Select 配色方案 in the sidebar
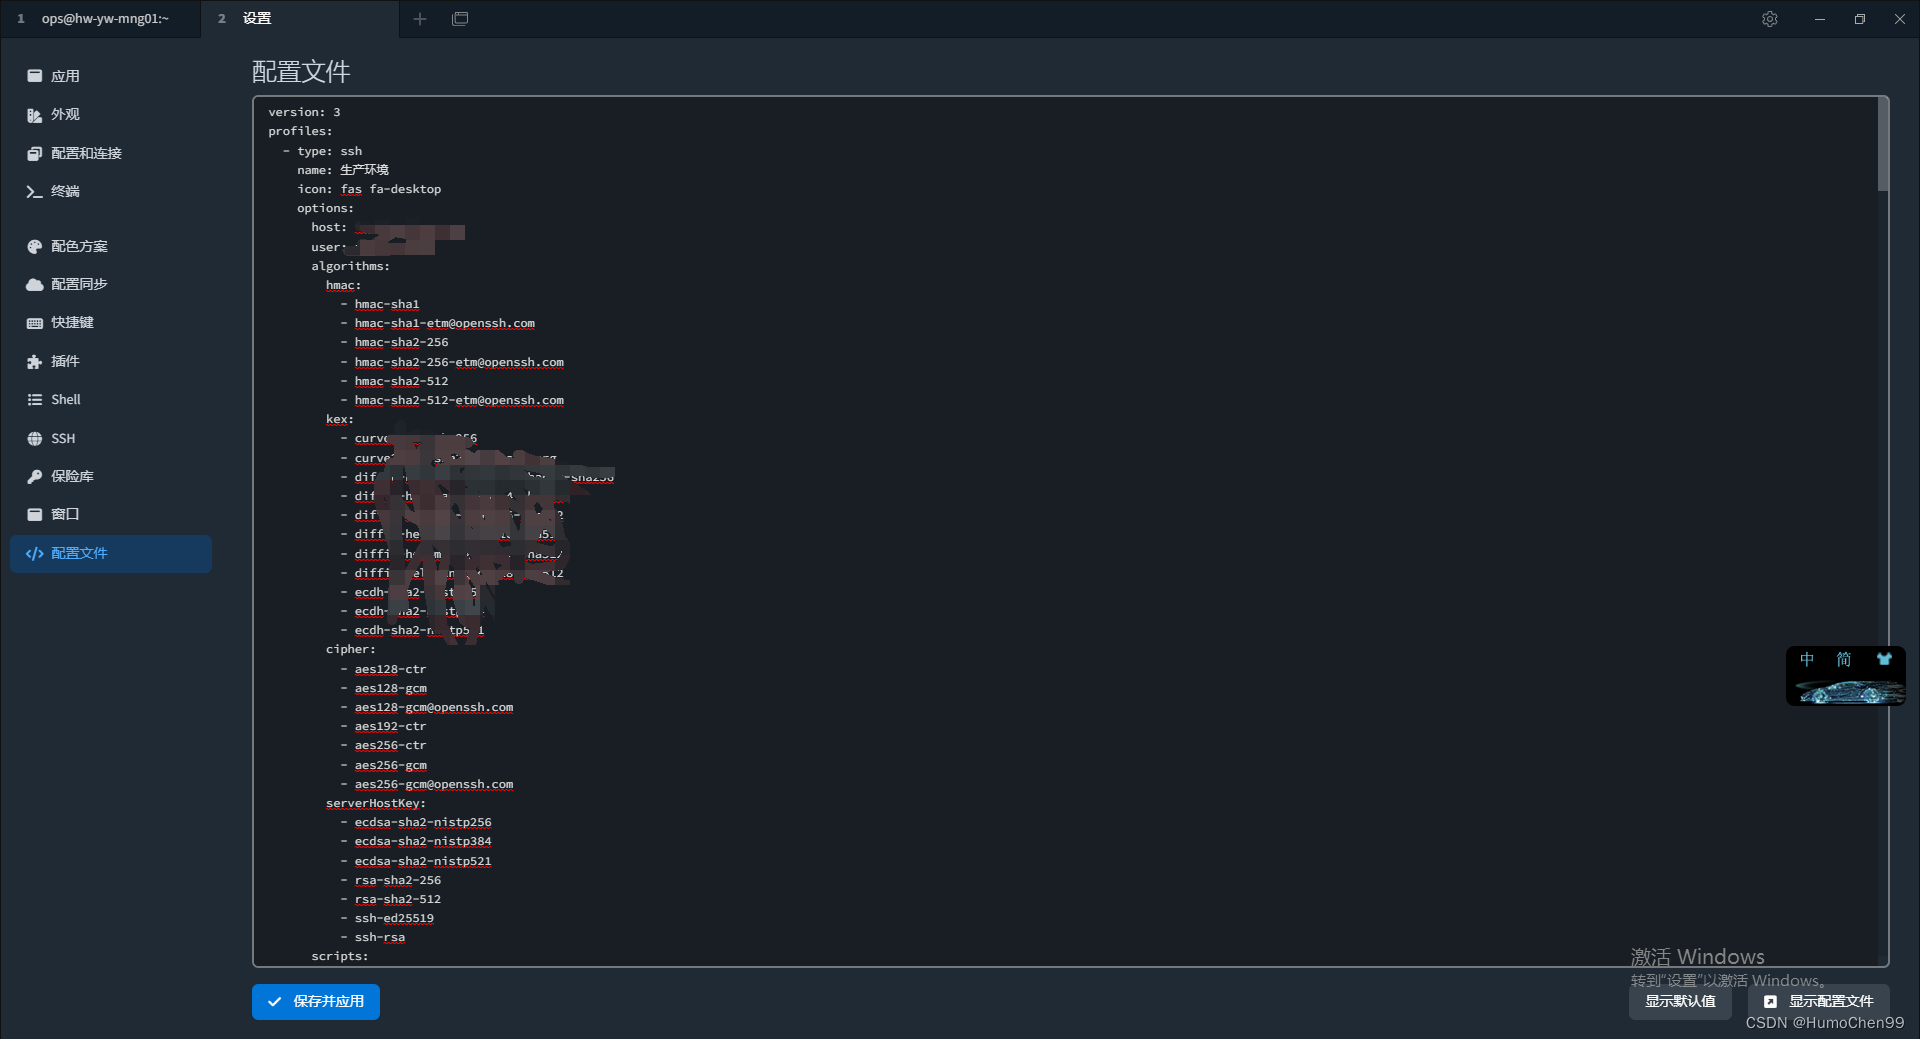This screenshot has height=1039, width=1920. [x=111, y=246]
